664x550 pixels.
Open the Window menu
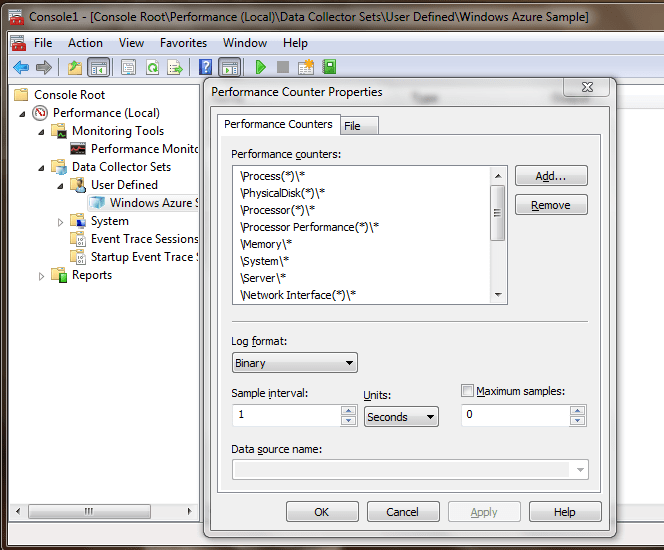[245, 43]
